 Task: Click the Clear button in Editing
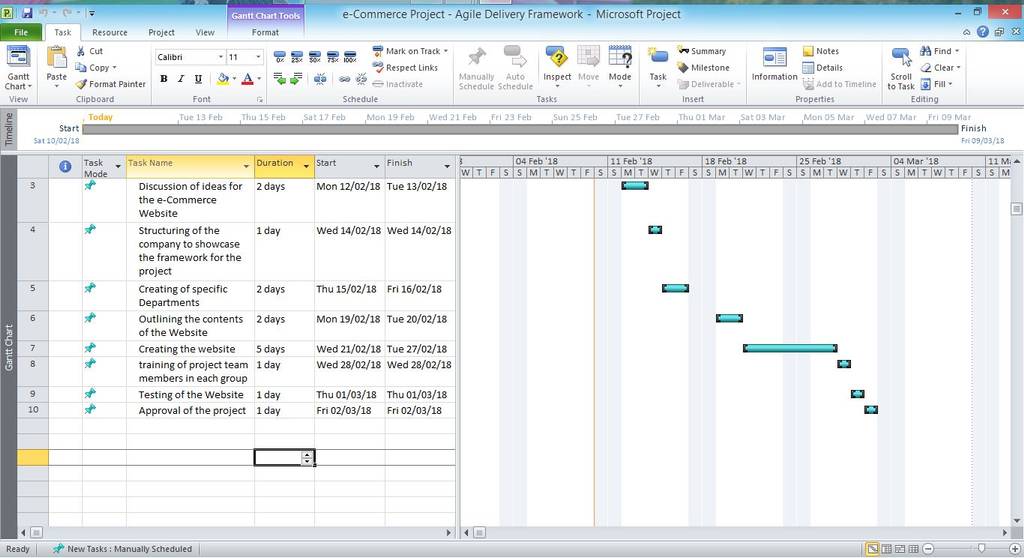(940, 68)
